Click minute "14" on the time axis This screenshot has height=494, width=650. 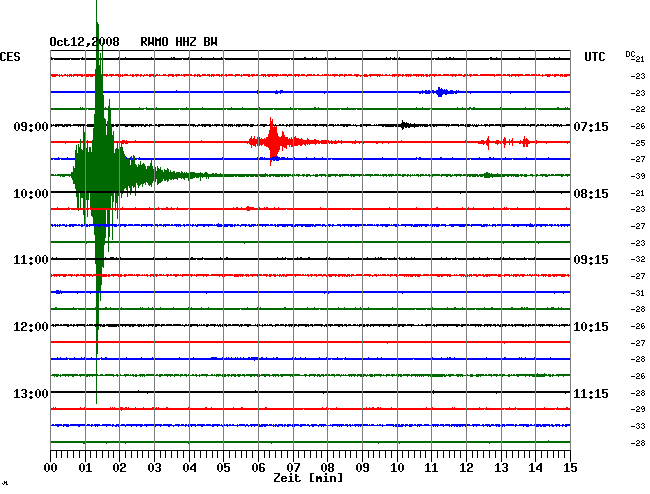[535, 468]
